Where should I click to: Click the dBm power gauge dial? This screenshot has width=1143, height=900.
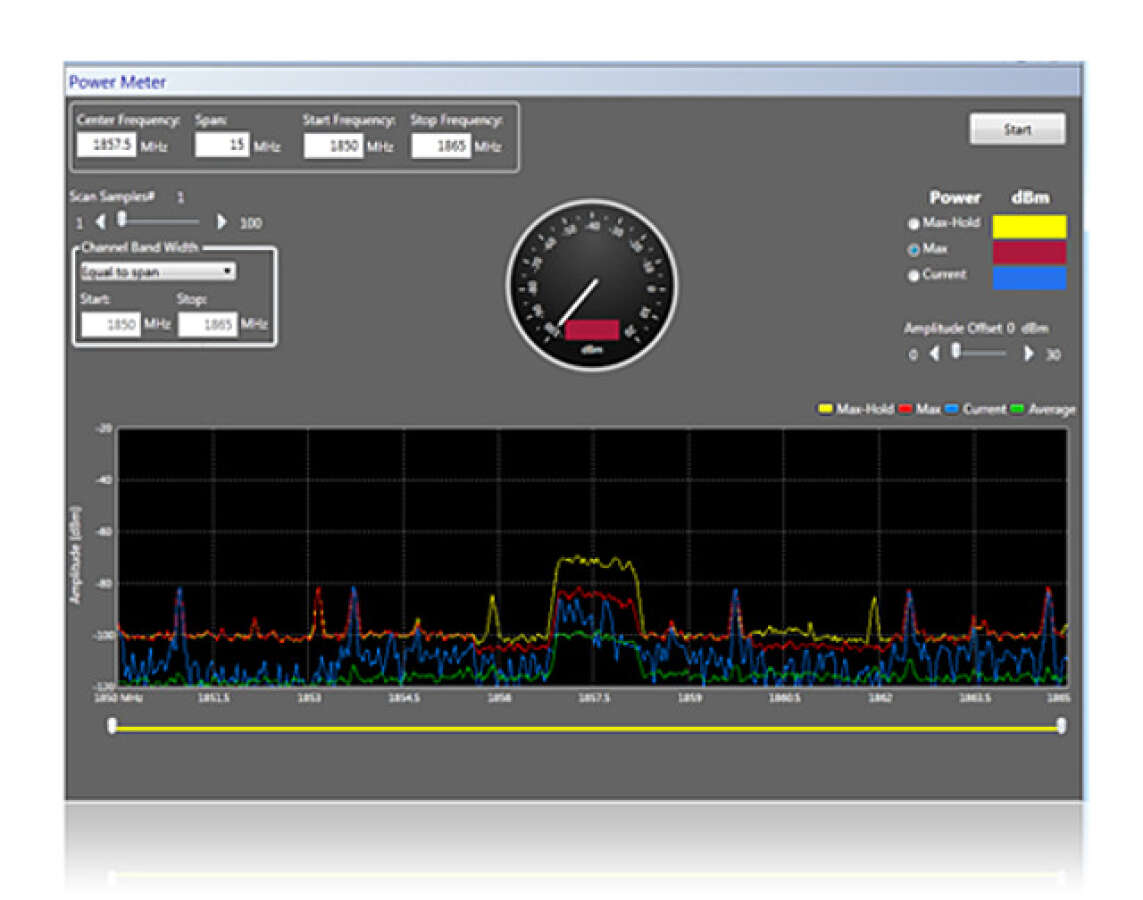tap(591, 286)
